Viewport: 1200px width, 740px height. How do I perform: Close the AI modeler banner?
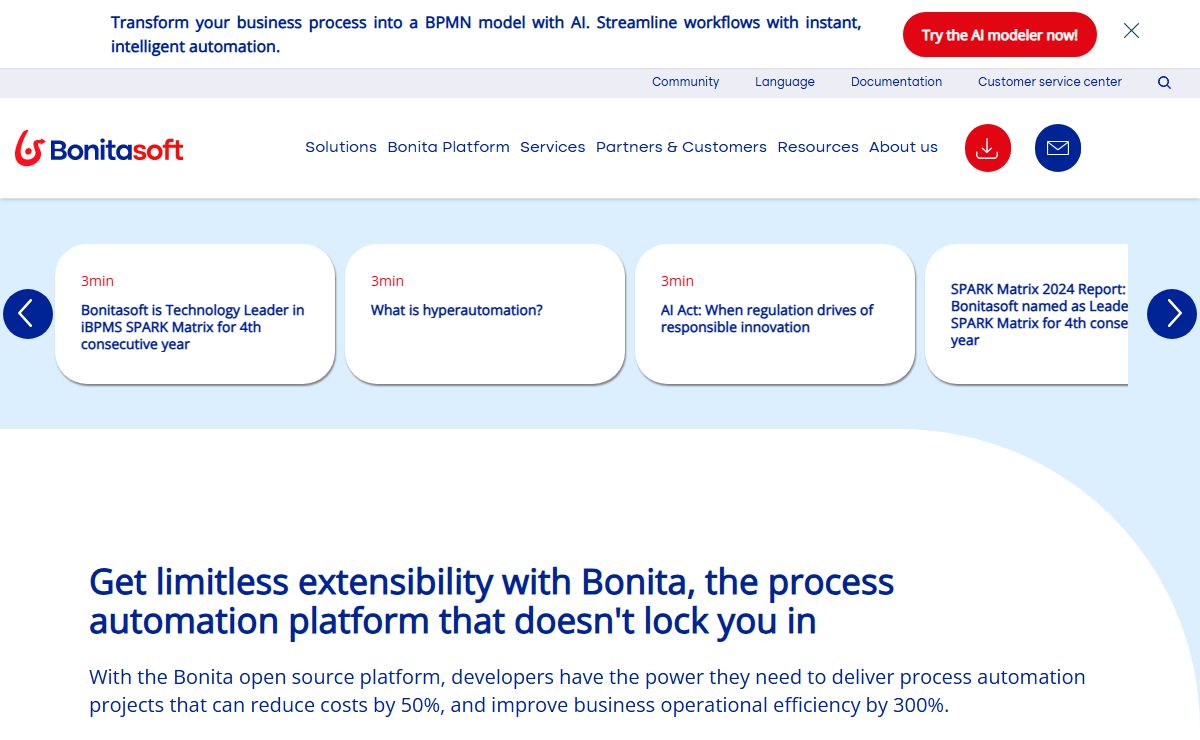pyautogui.click(x=1131, y=31)
